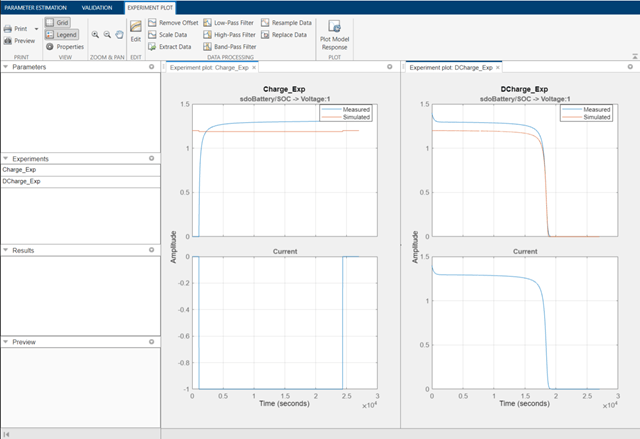Click the Edit plot button
The image size is (640, 439).
pos(136,31)
